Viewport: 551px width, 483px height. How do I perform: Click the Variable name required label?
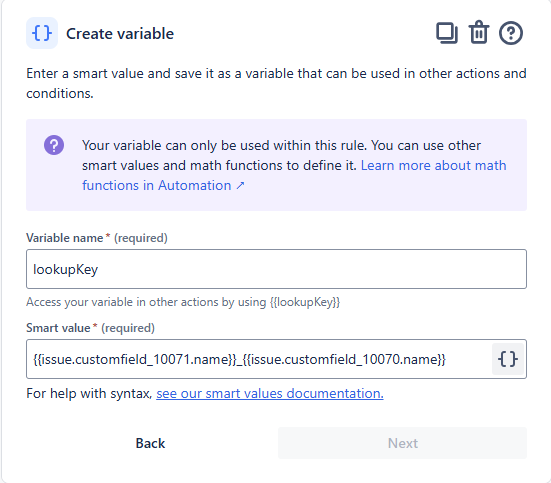tap(97, 238)
